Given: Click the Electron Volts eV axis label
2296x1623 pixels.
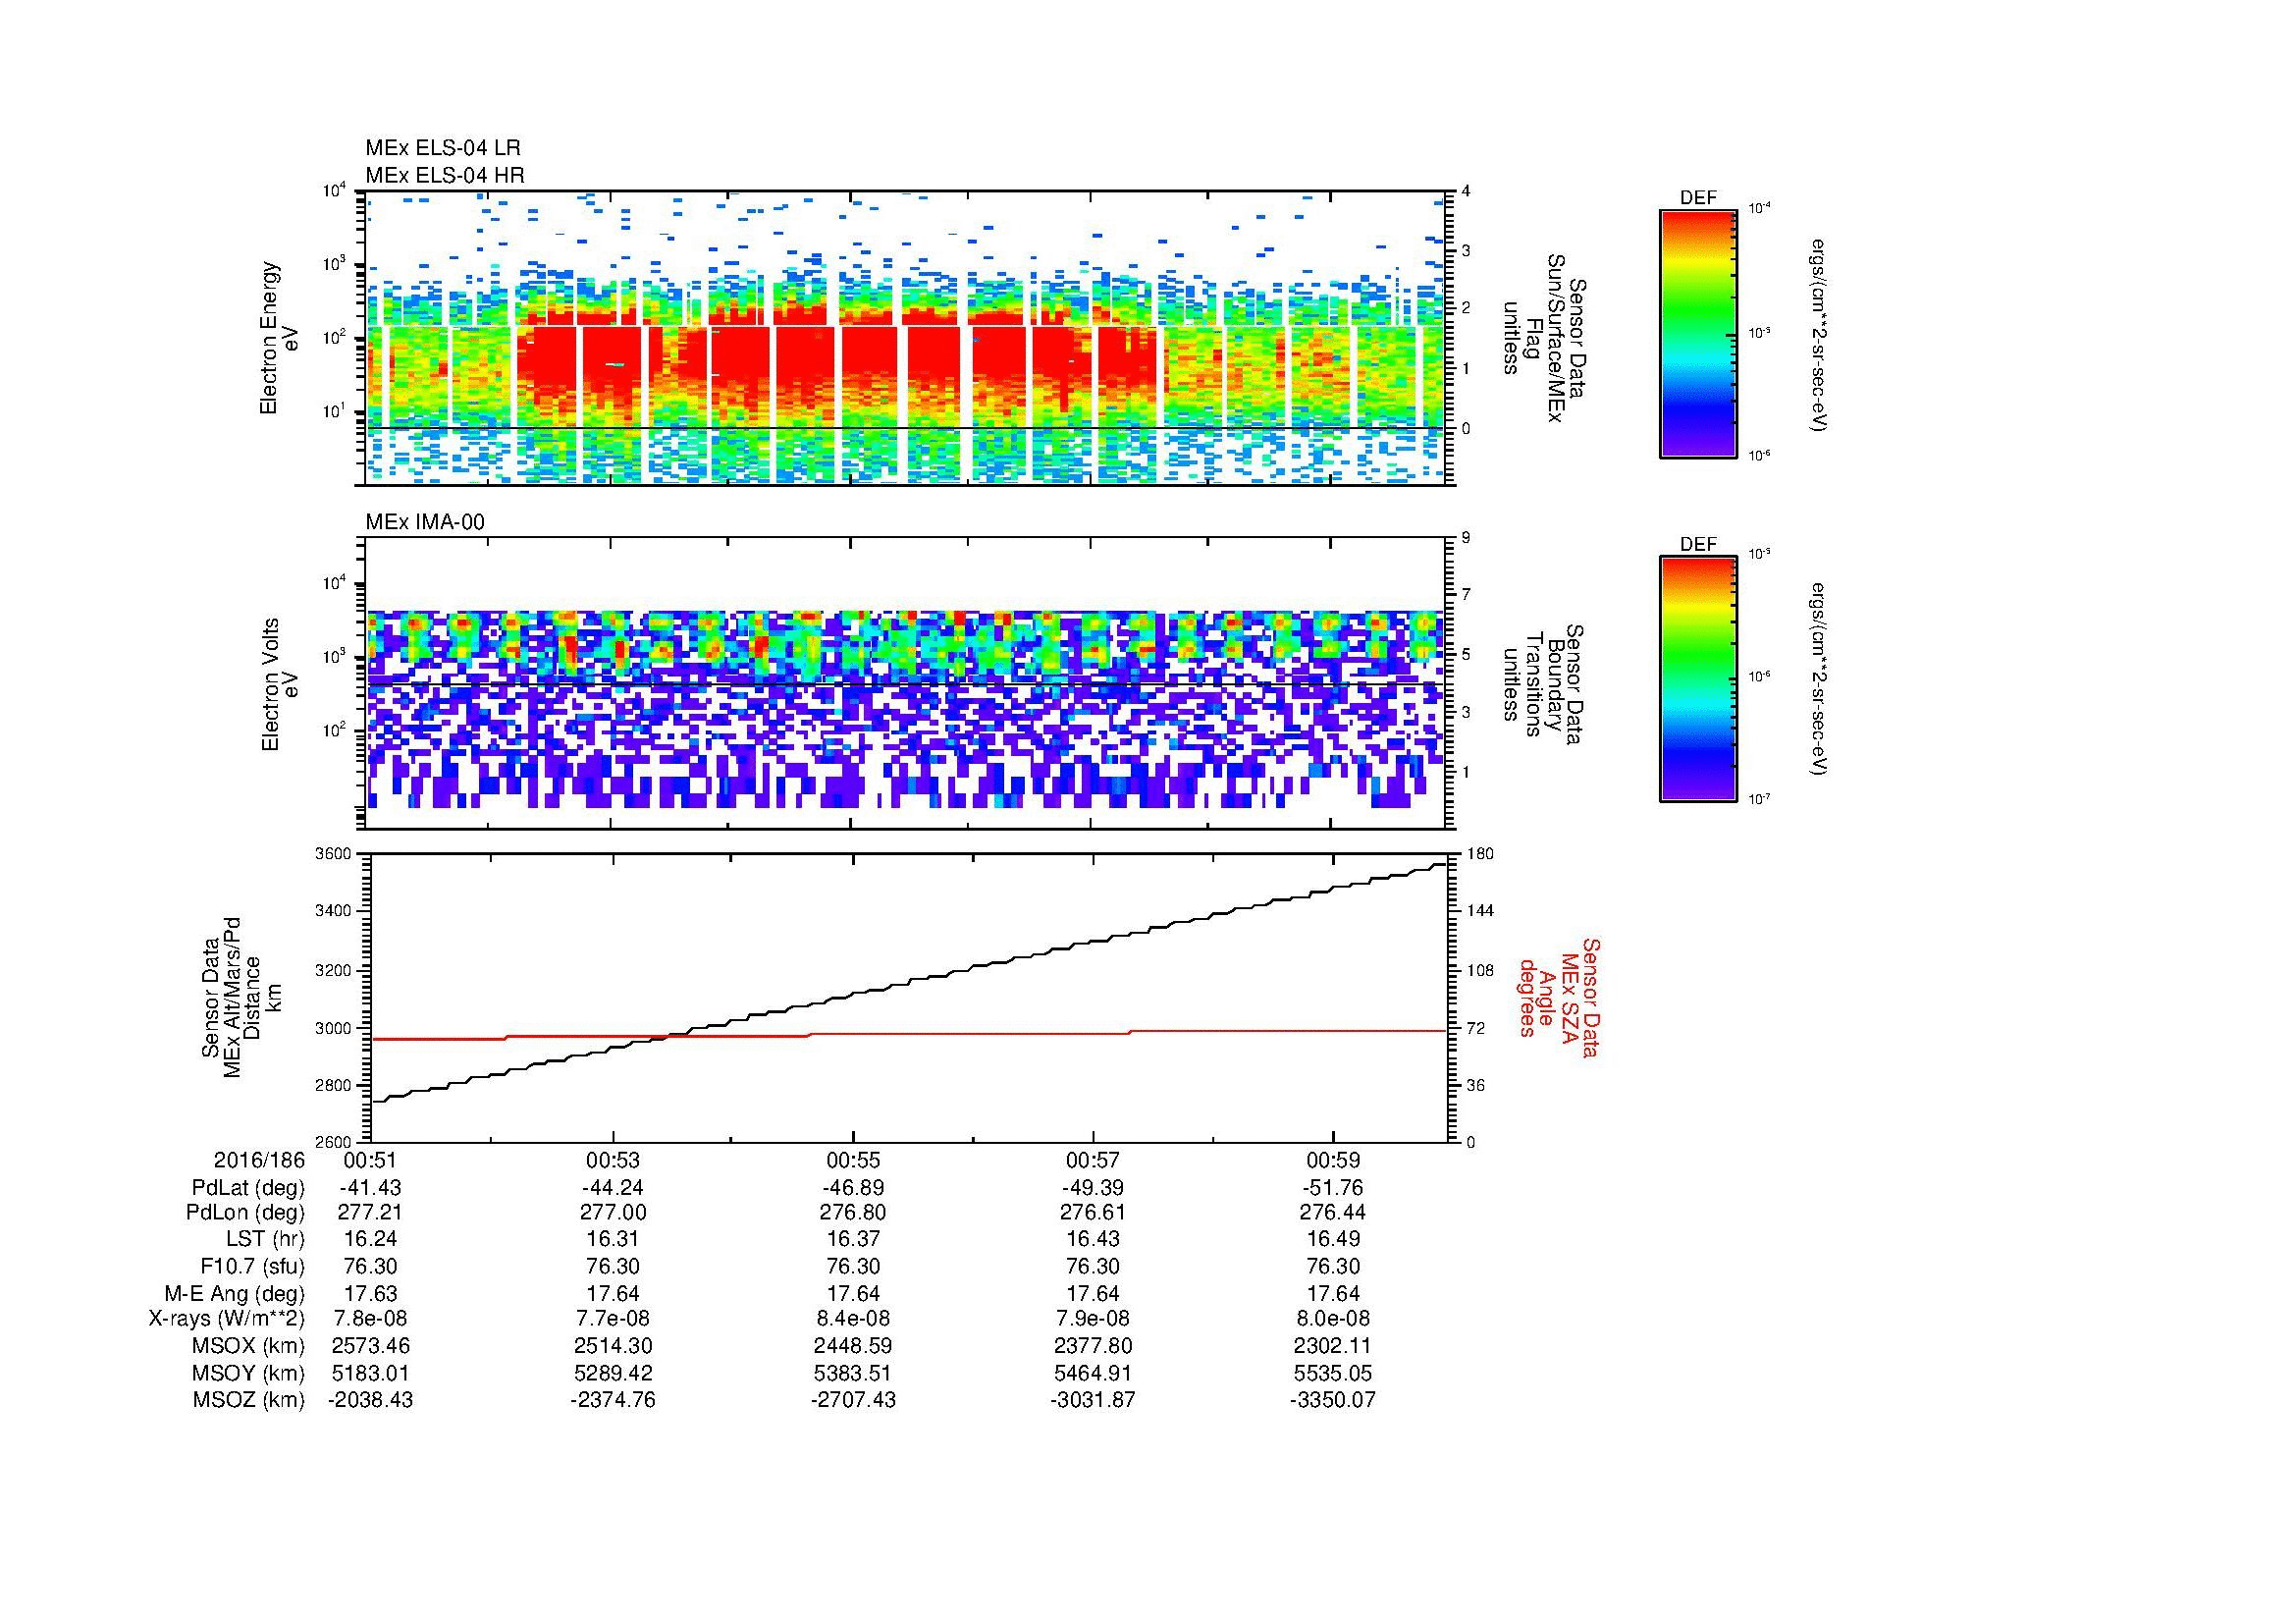Looking at the screenshot, I should click(280, 684).
